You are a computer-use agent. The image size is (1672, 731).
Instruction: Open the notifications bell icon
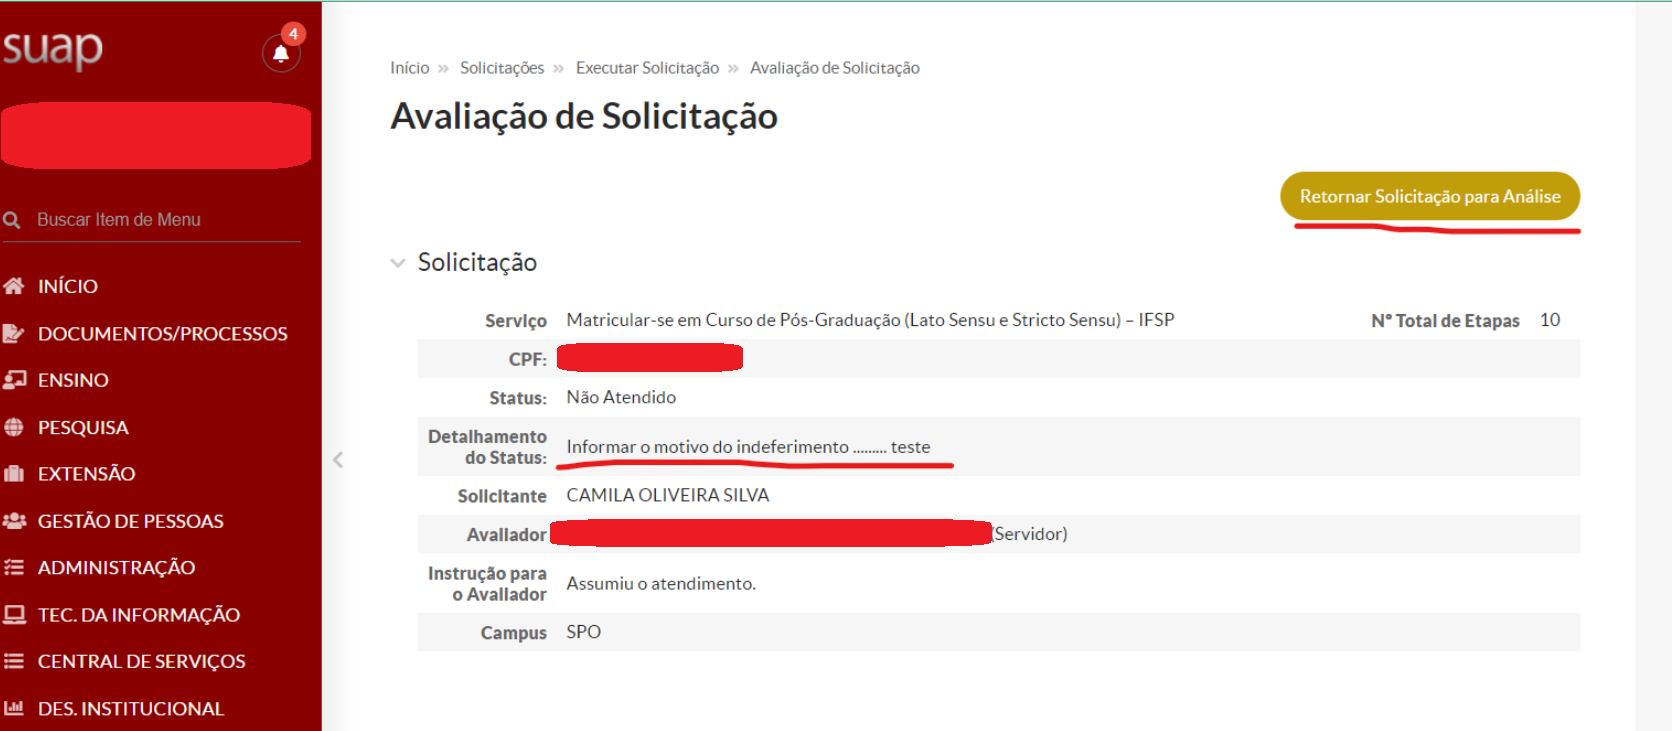pos(281,53)
